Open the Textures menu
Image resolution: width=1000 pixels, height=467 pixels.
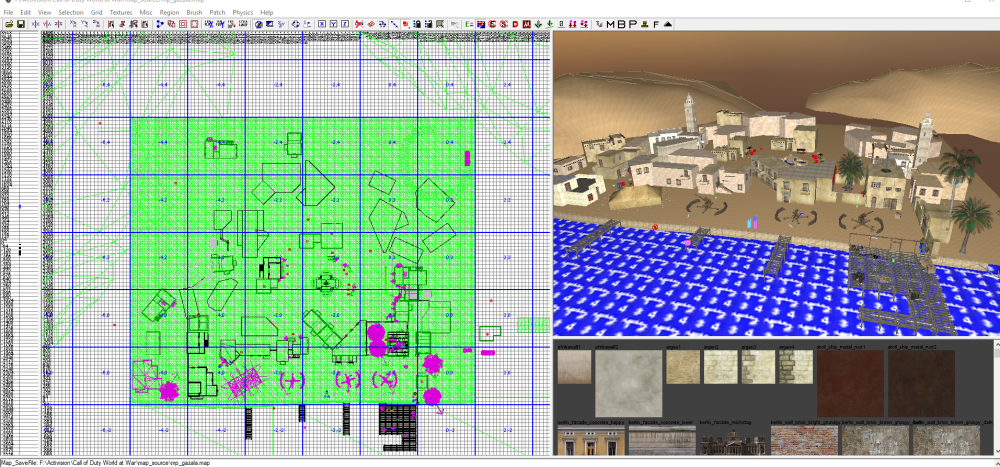coord(121,12)
